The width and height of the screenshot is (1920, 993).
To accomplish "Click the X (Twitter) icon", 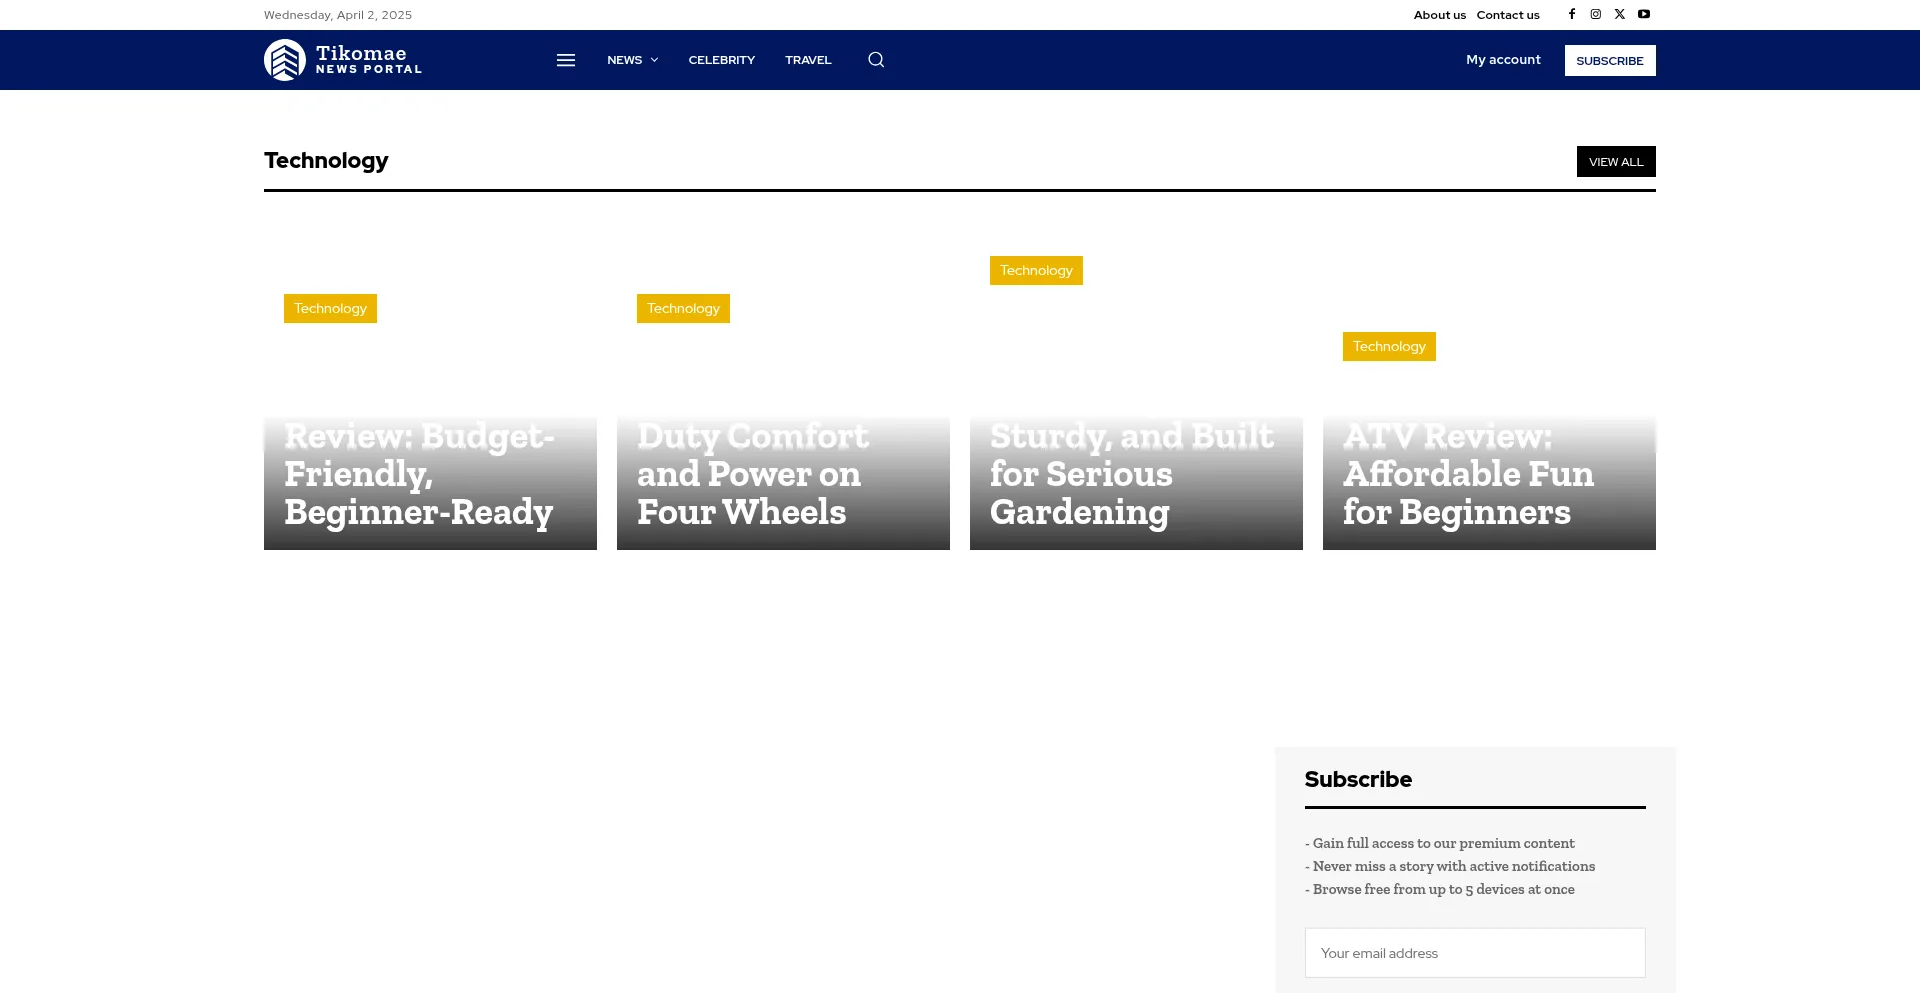I will (x=1620, y=14).
